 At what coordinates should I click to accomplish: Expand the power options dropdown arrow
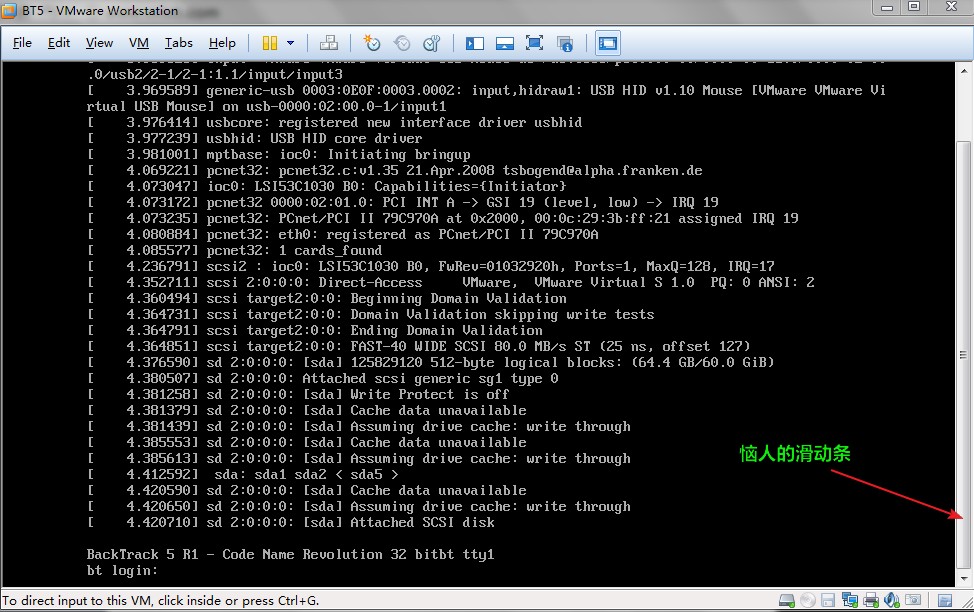click(291, 43)
